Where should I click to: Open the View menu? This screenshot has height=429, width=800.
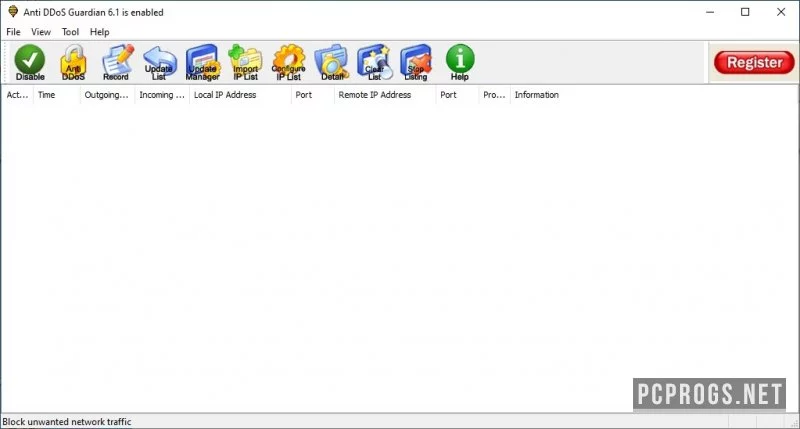41,32
